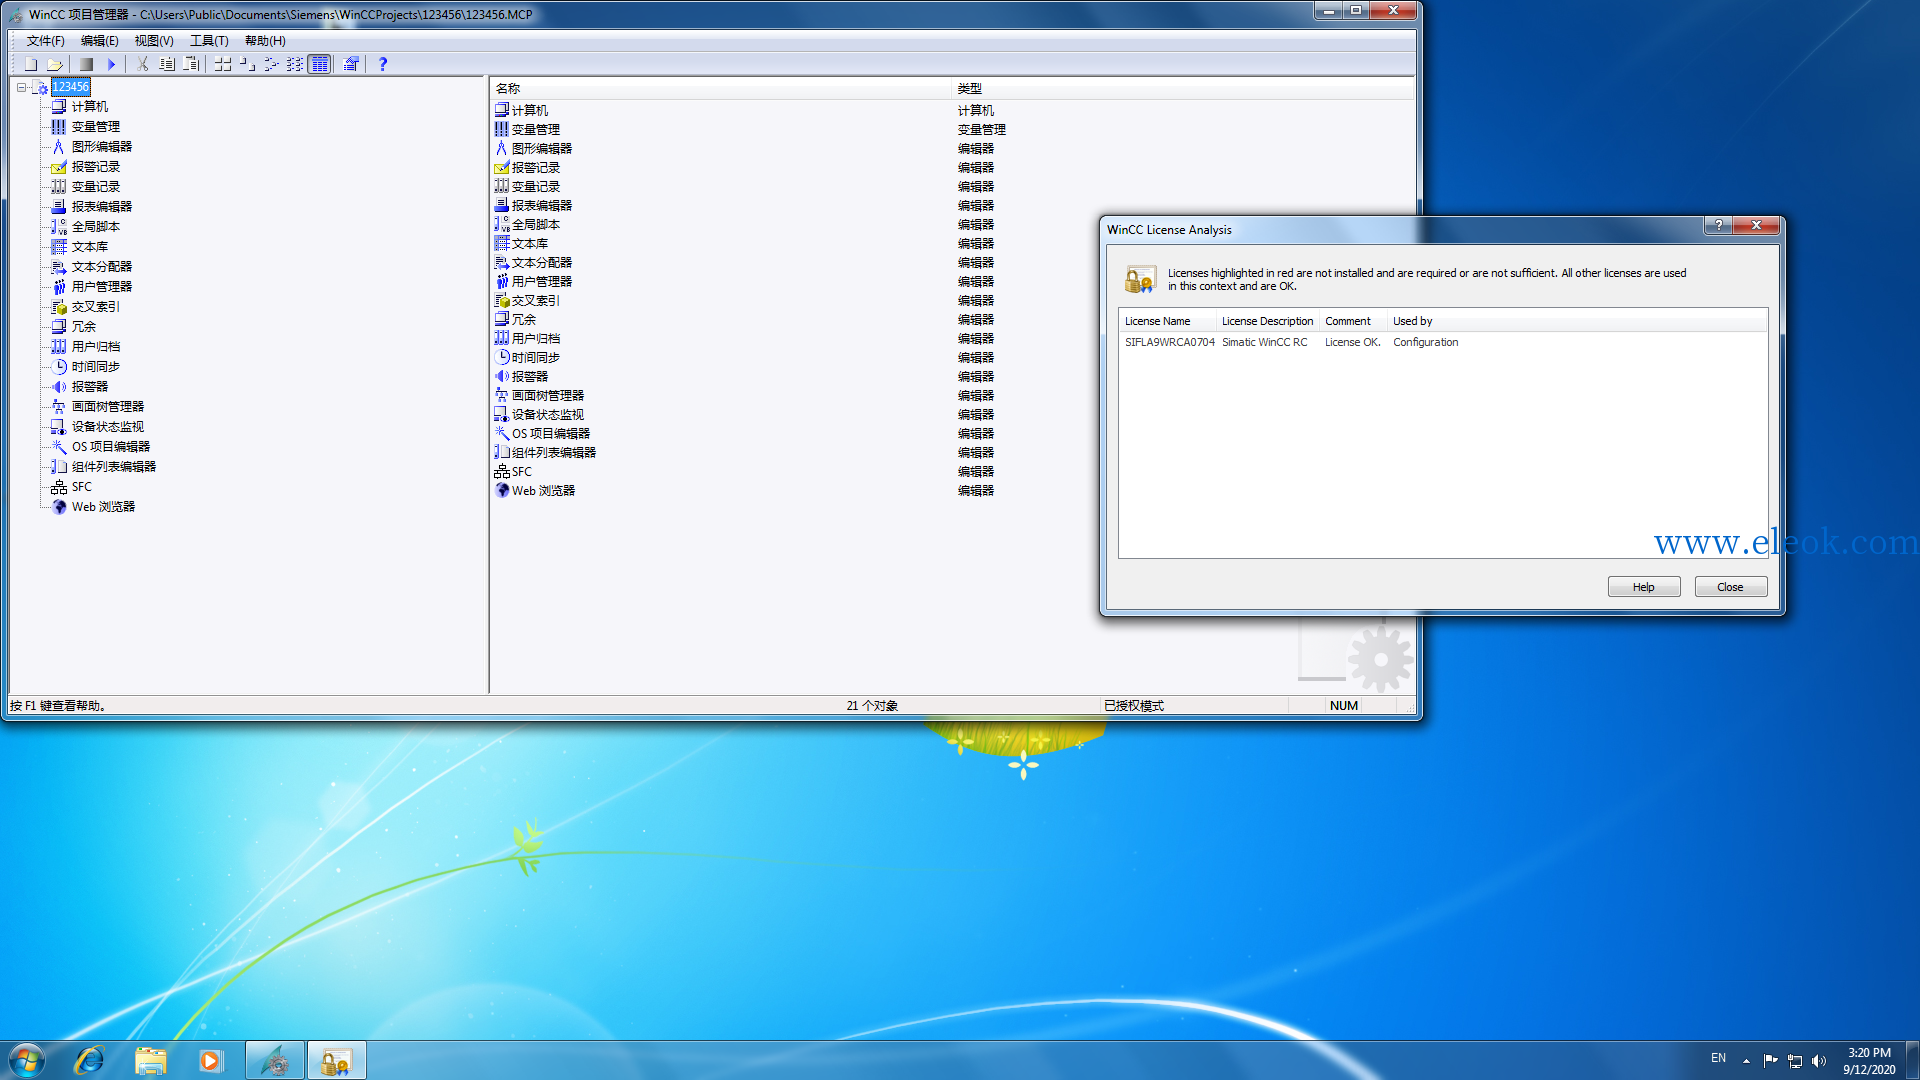
Task: Click Close in License Analysis dialog
Action: click(1730, 587)
